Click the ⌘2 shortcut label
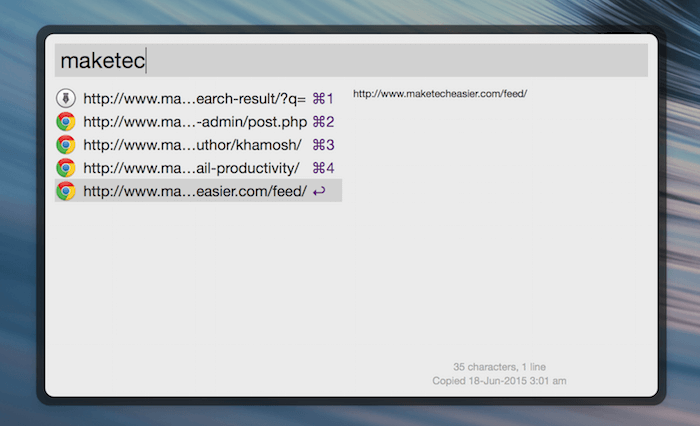The width and height of the screenshot is (700, 426). tap(323, 122)
